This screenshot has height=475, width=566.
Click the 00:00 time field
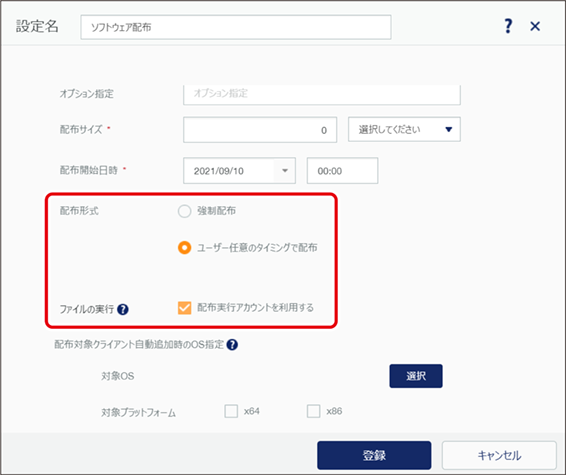pos(343,170)
